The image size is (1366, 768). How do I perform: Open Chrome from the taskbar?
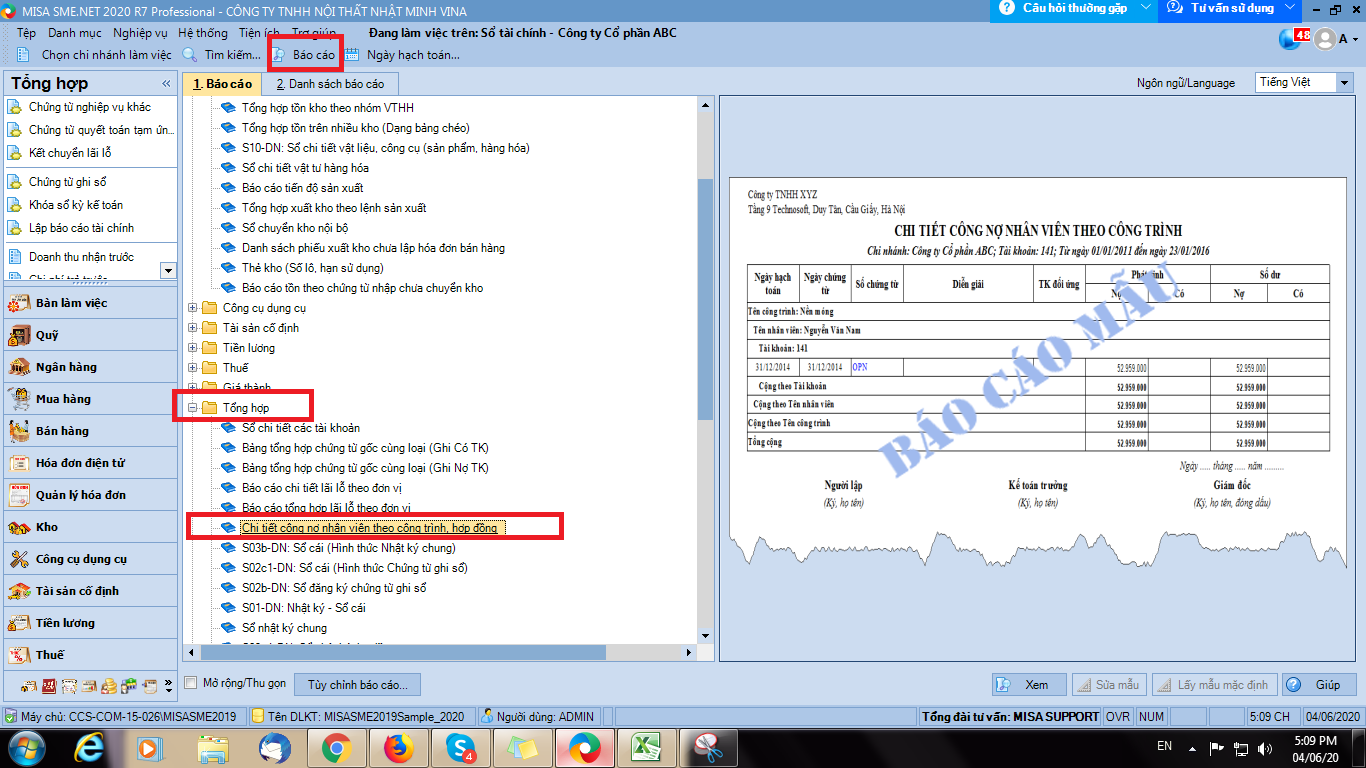point(335,747)
